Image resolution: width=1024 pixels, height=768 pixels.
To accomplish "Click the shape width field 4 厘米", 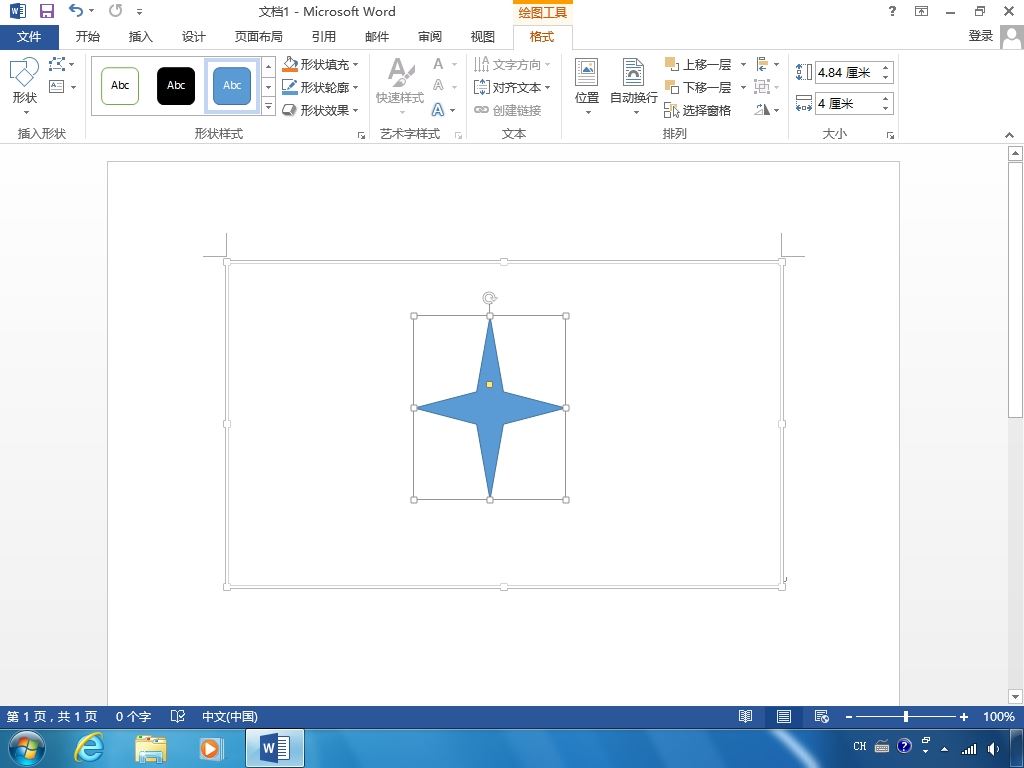I will point(846,103).
